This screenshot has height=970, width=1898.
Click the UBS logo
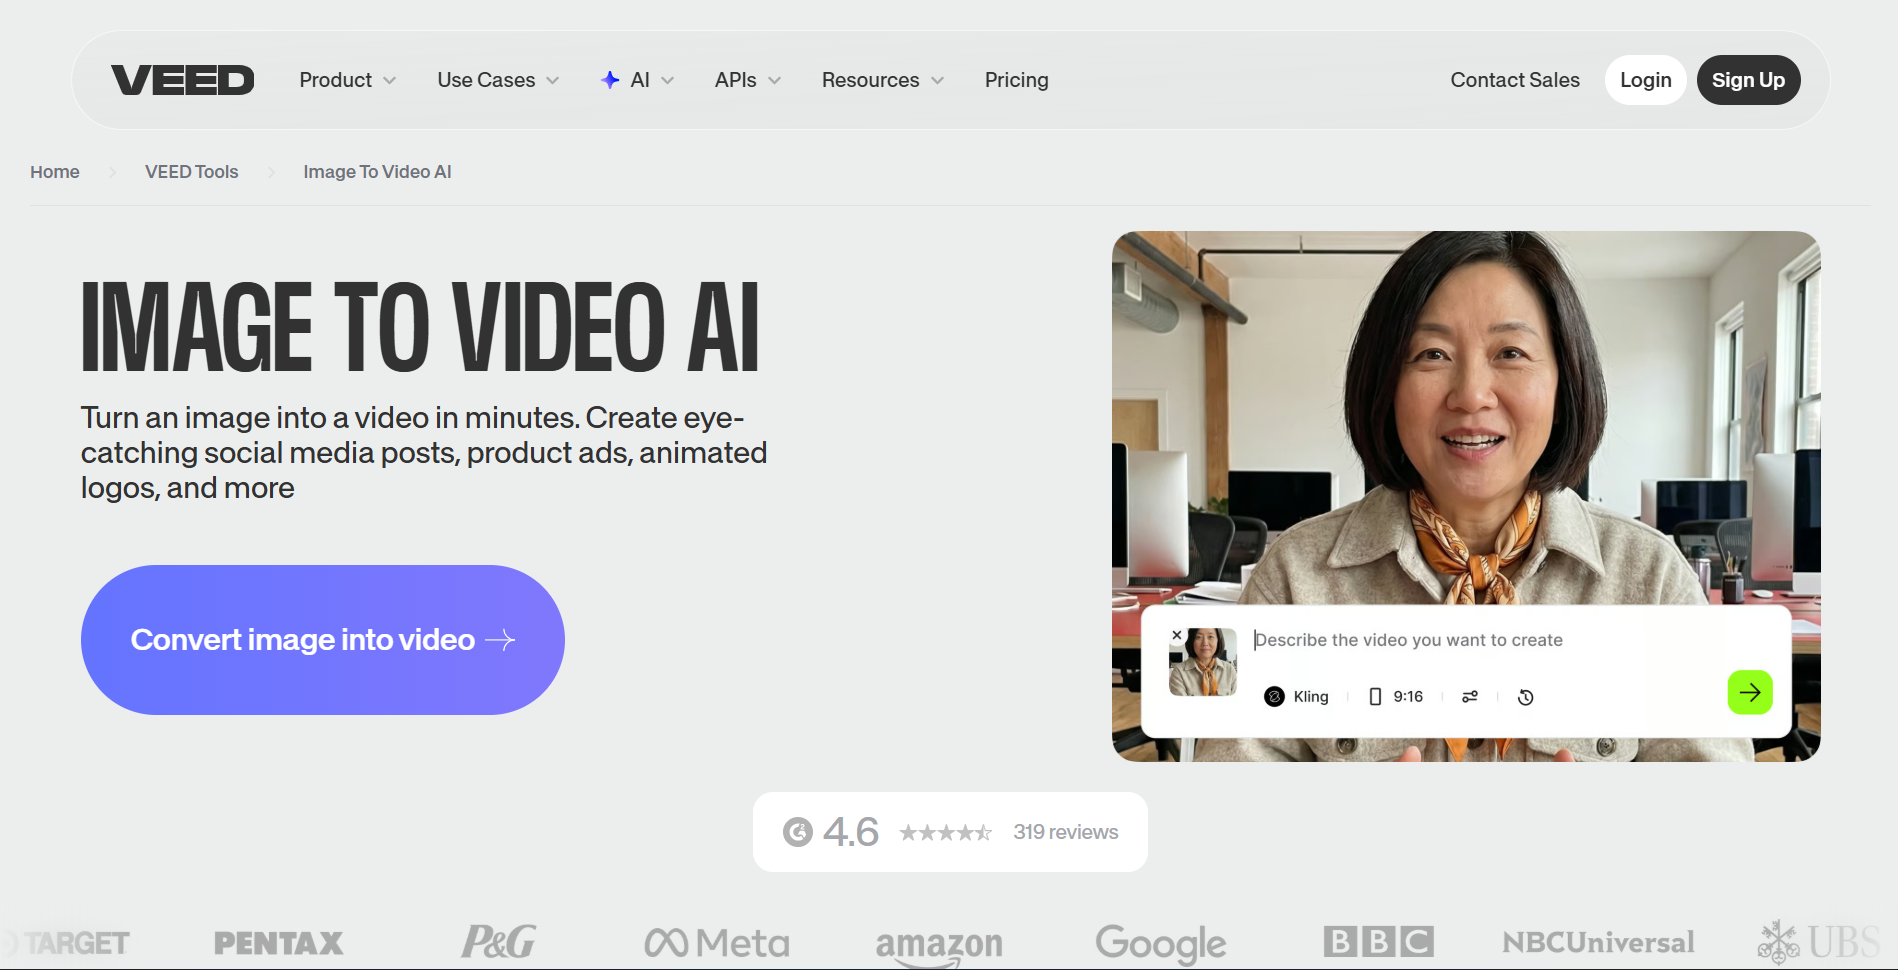[1819, 942]
